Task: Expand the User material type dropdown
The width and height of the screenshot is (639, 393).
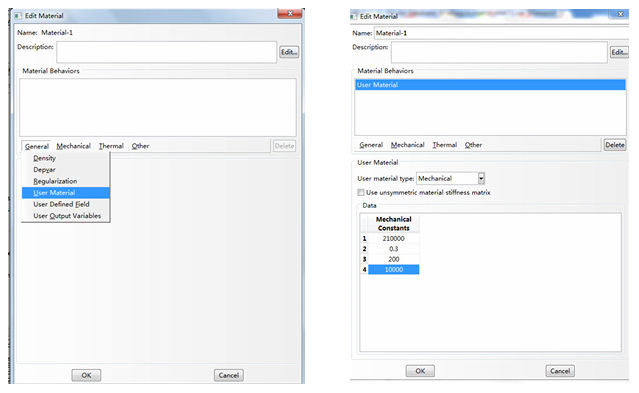Action: pyautogui.click(x=481, y=179)
